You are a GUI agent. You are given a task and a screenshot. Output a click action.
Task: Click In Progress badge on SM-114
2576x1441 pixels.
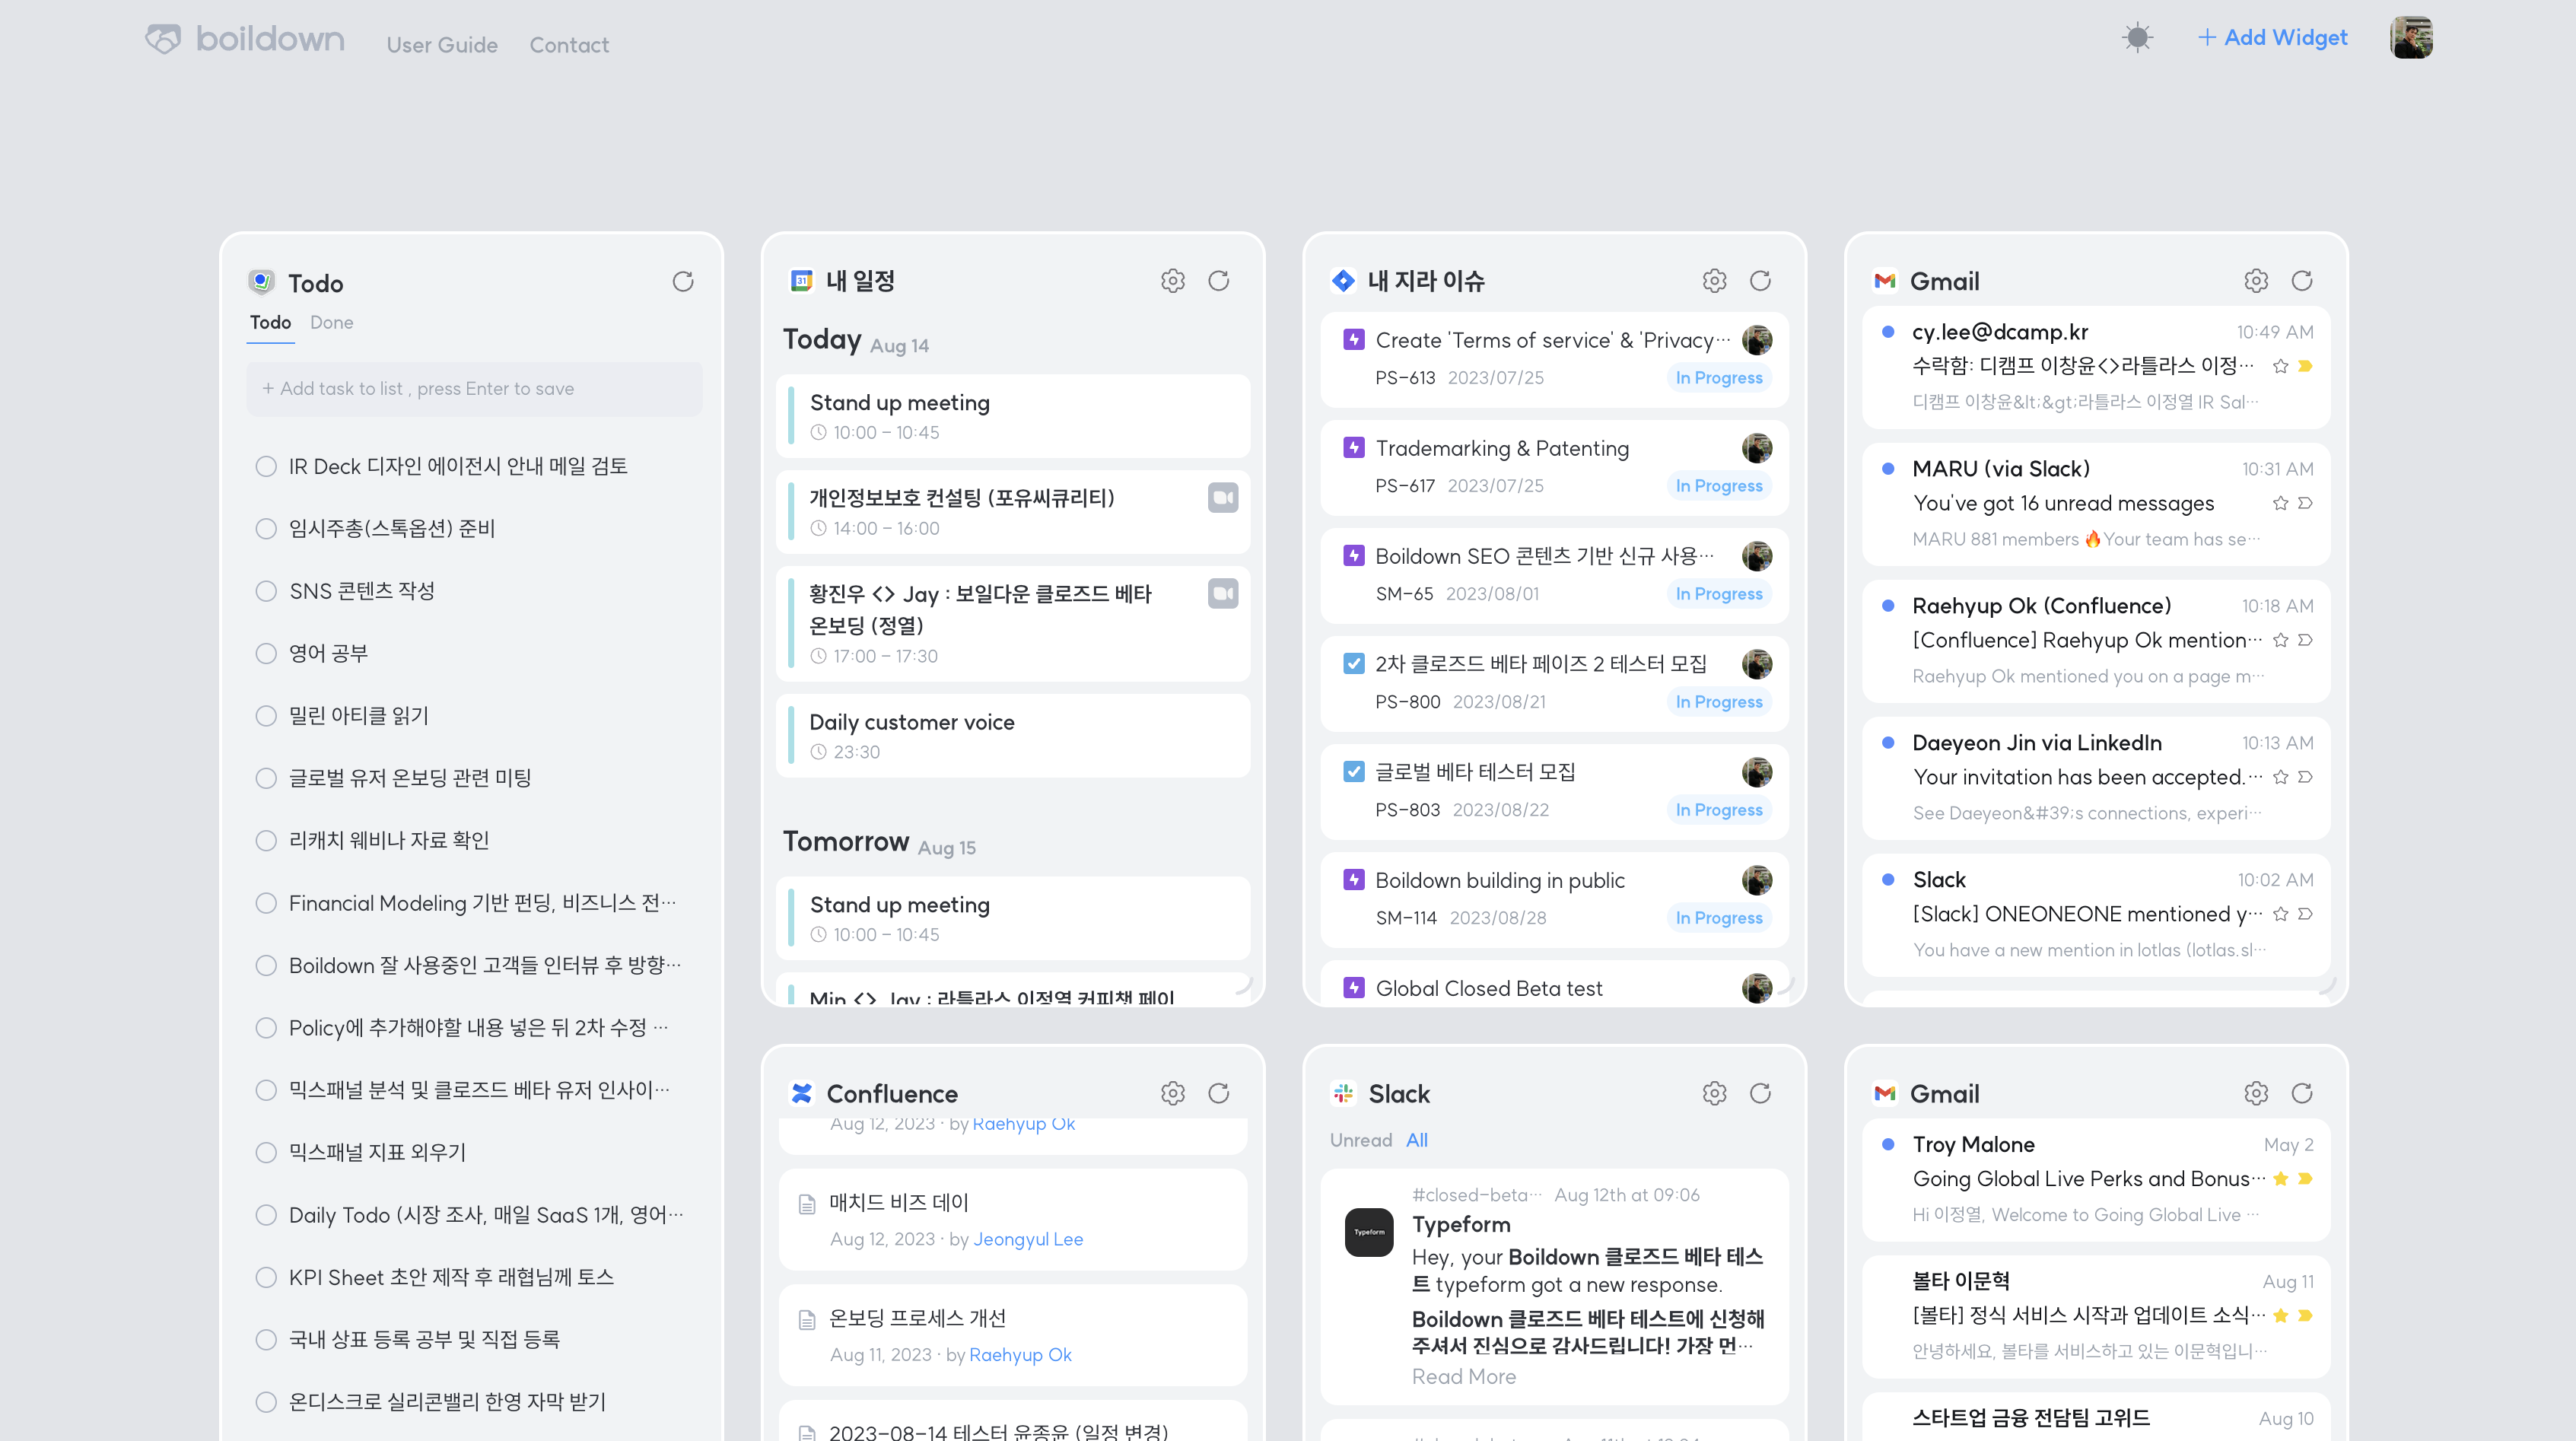[x=1719, y=918]
